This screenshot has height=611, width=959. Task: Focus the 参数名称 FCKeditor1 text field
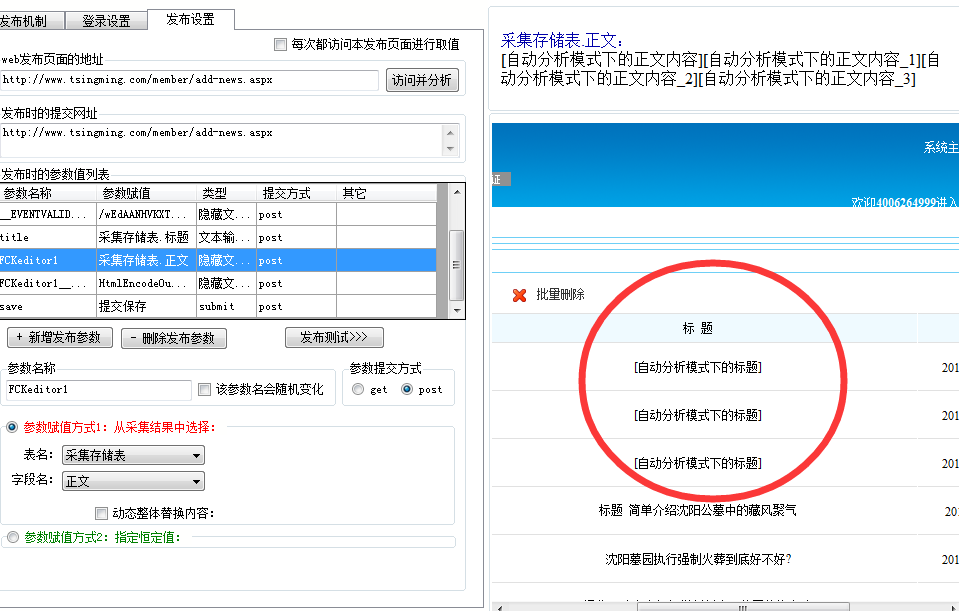[x=97, y=389]
